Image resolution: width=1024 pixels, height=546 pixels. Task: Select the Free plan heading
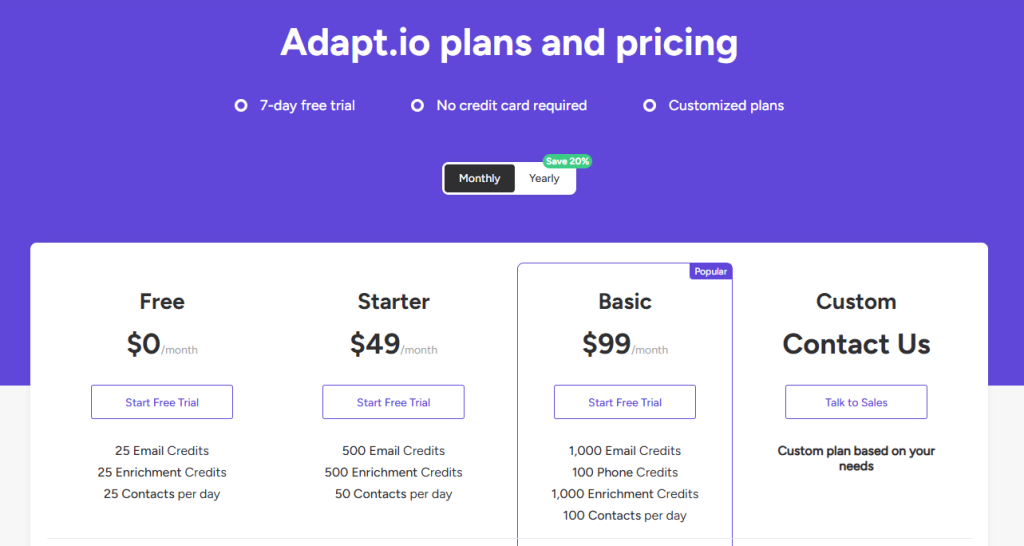tap(162, 301)
